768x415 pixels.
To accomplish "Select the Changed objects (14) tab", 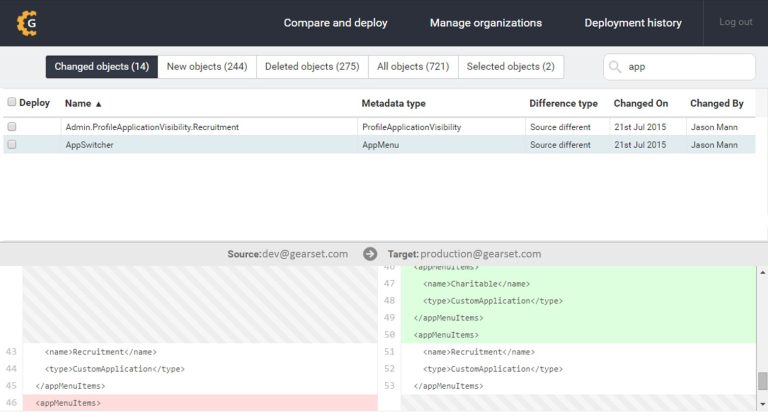I will click(101, 67).
